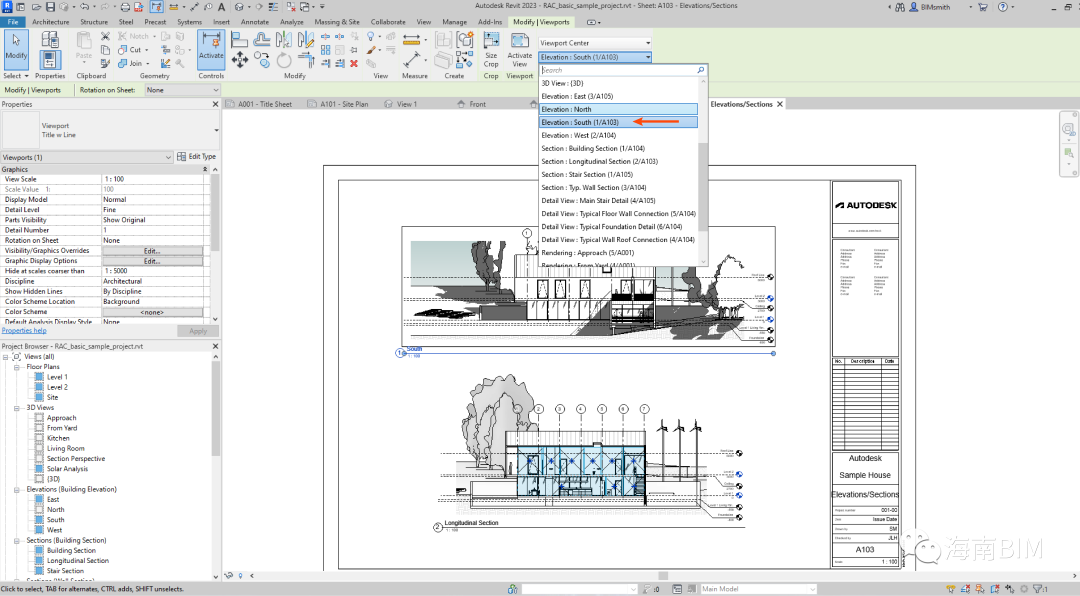
Task: Click the Cut geometry tool
Action: (x=130, y=50)
